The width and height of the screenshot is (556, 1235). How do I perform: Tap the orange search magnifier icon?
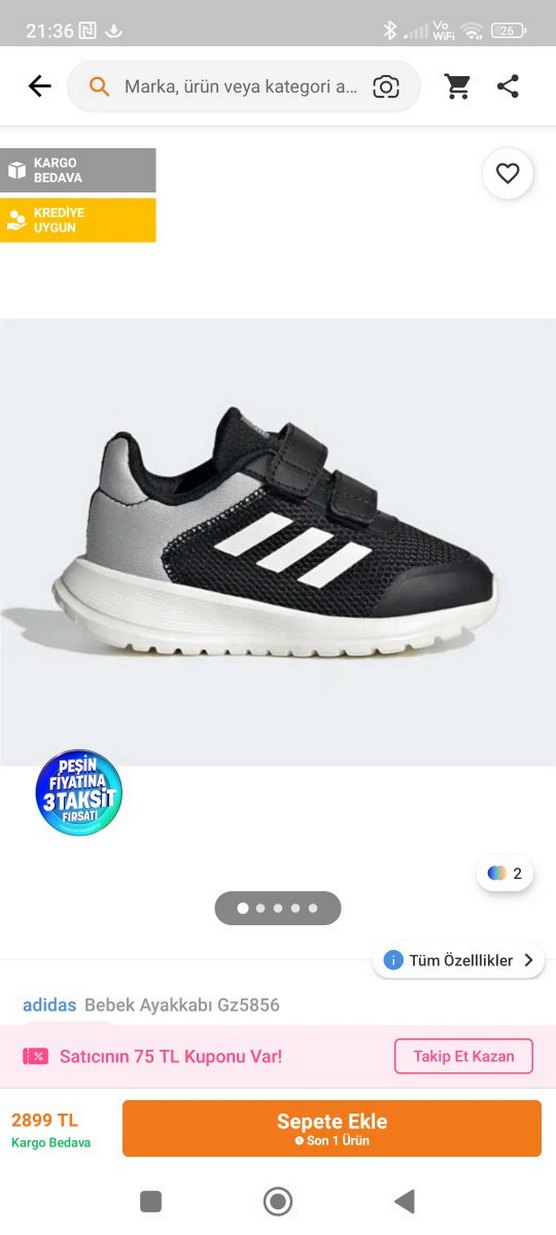[99, 87]
